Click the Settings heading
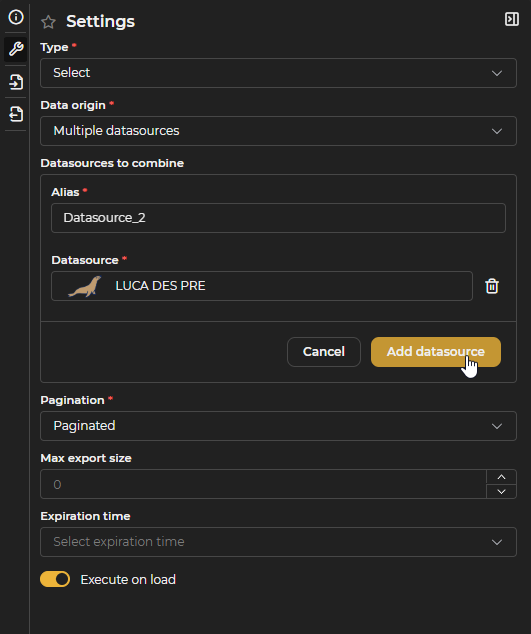This screenshot has height=634, width=531. pos(100,21)
